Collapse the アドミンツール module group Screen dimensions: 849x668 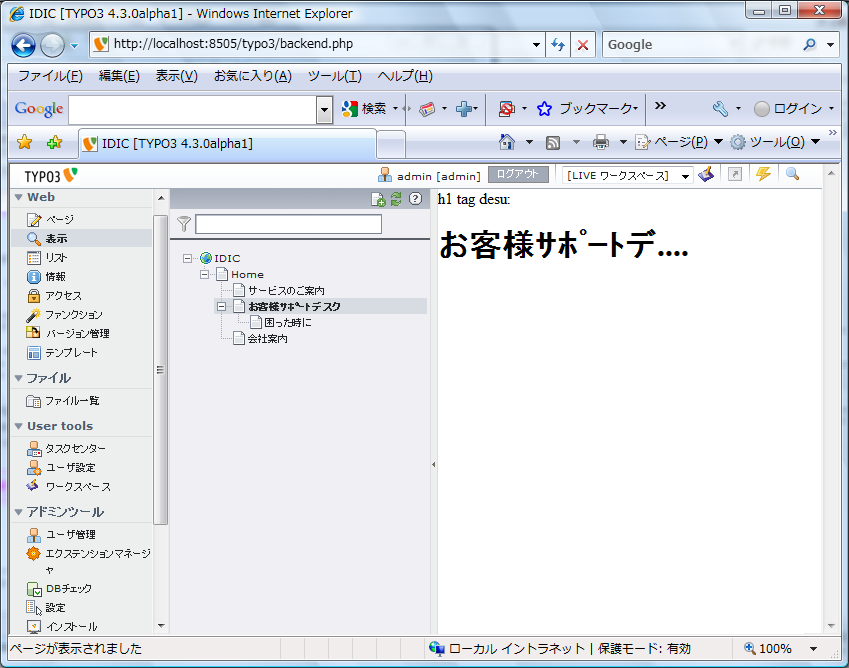point(18,512)
